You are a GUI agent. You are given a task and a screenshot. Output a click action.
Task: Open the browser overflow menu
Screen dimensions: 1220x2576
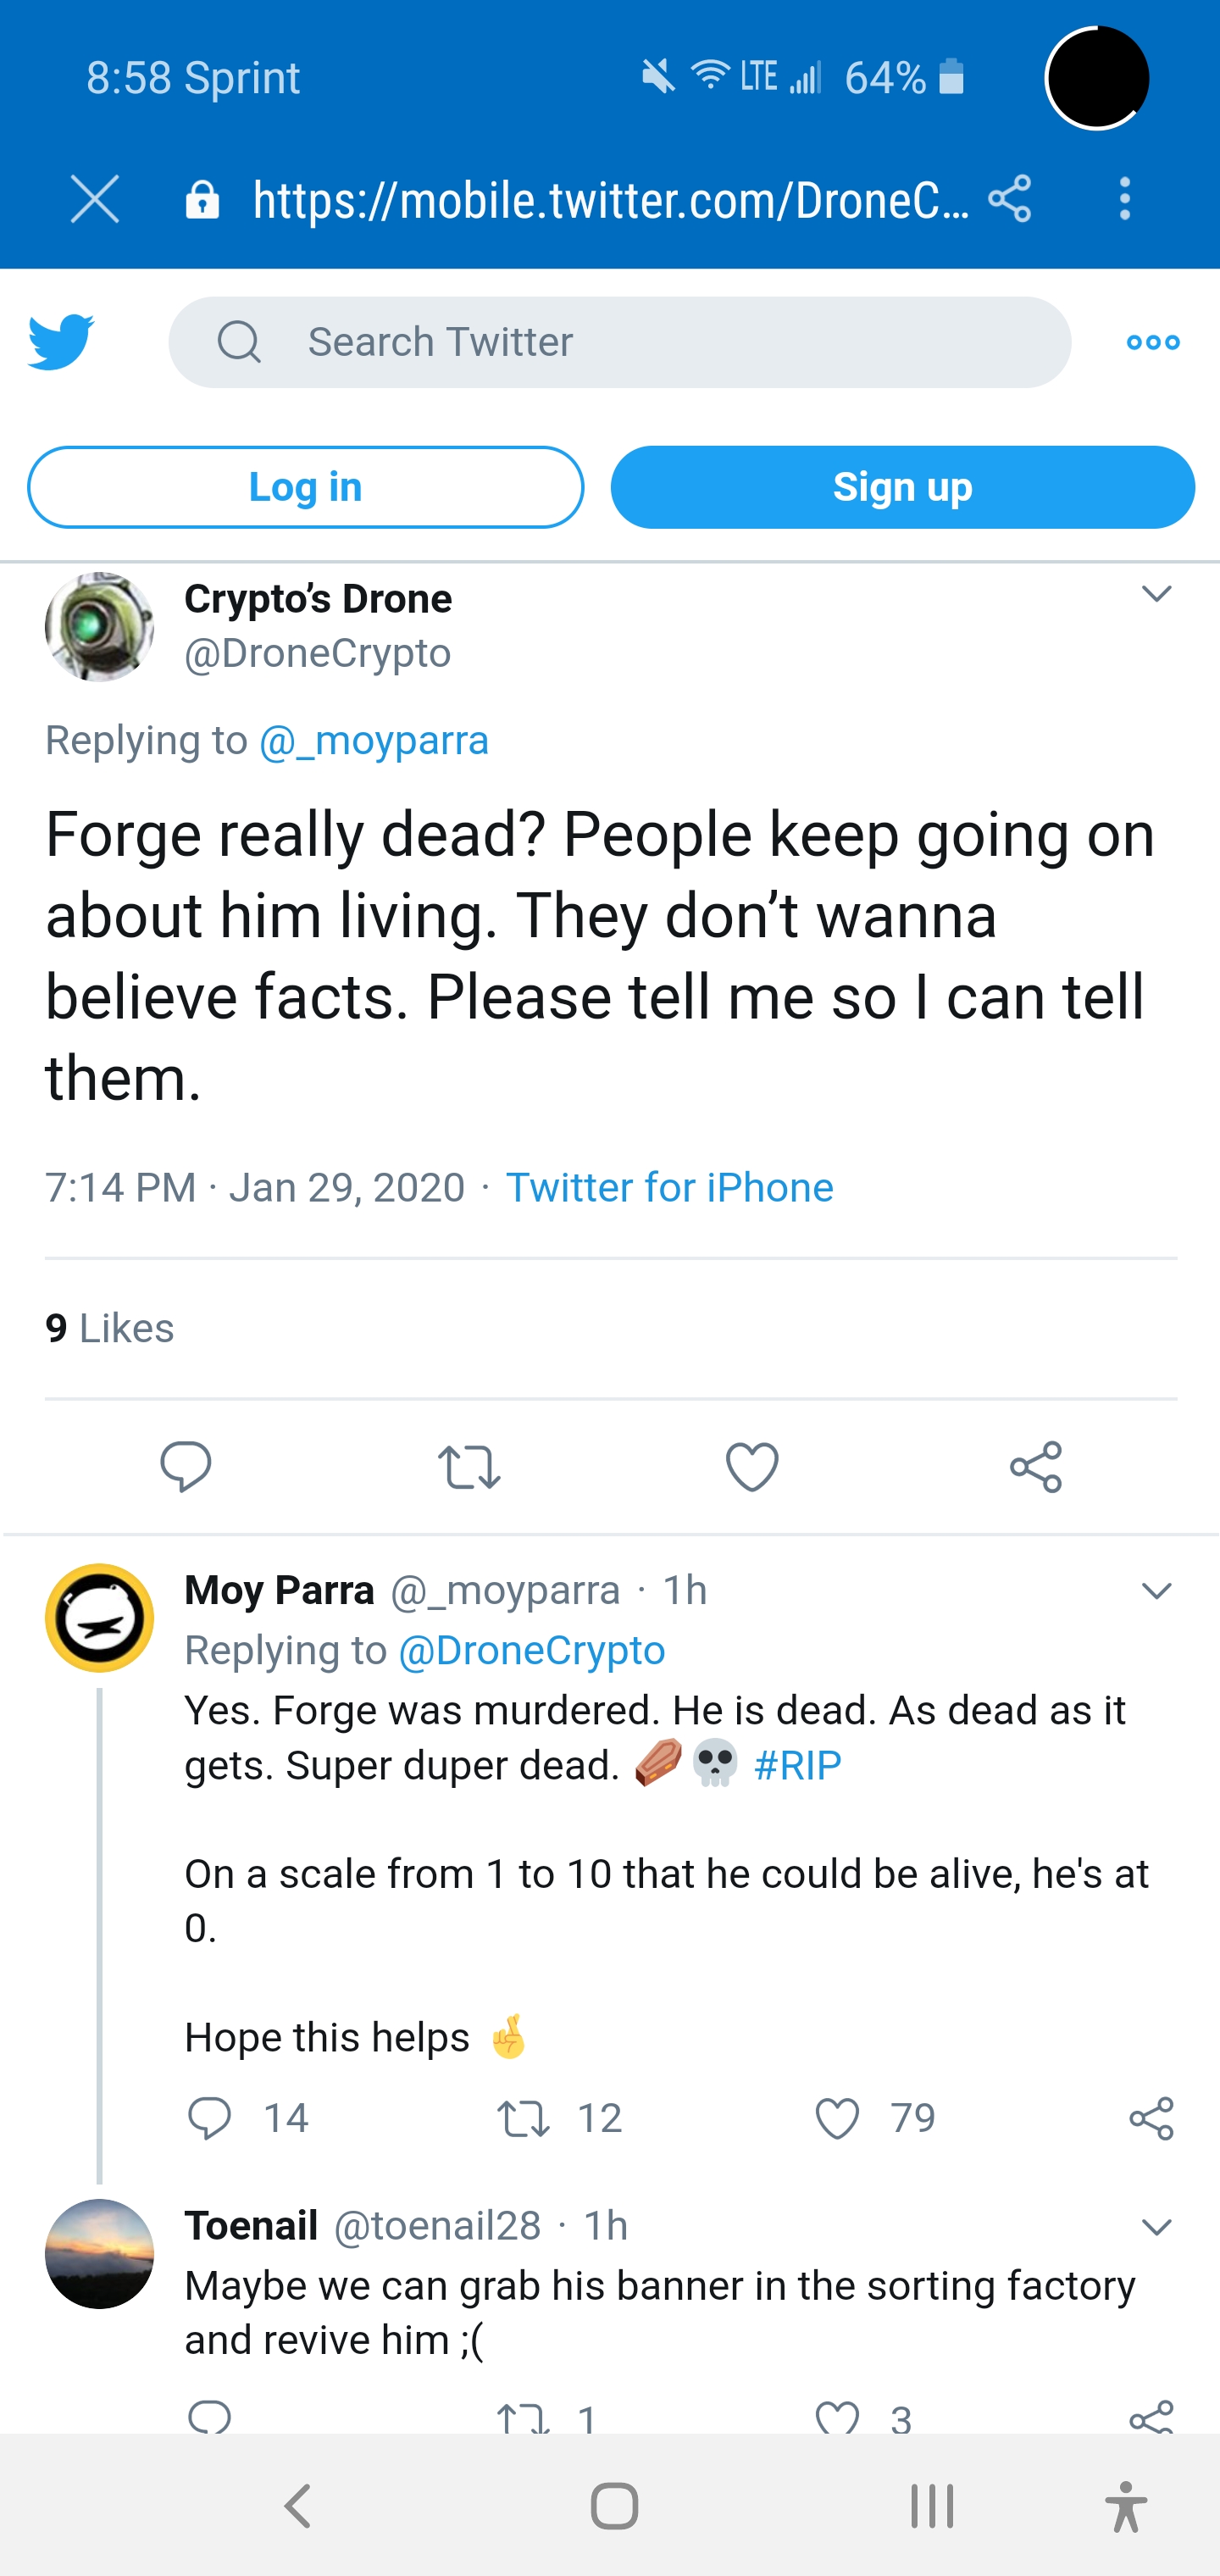click(x=1124, y=200)
